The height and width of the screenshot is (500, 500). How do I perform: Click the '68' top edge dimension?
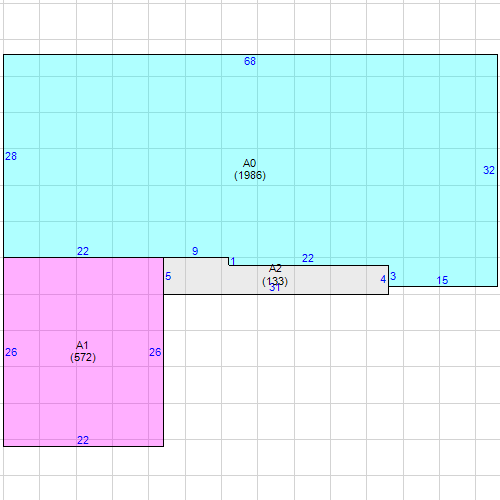click(250, 61)
